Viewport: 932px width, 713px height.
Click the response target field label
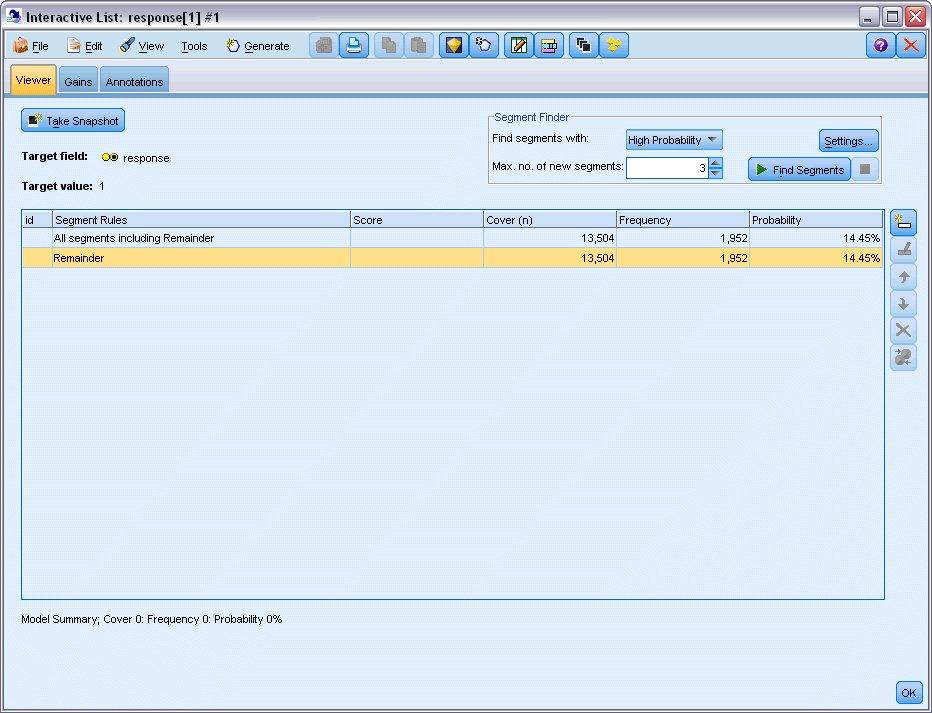pos(146,158)
